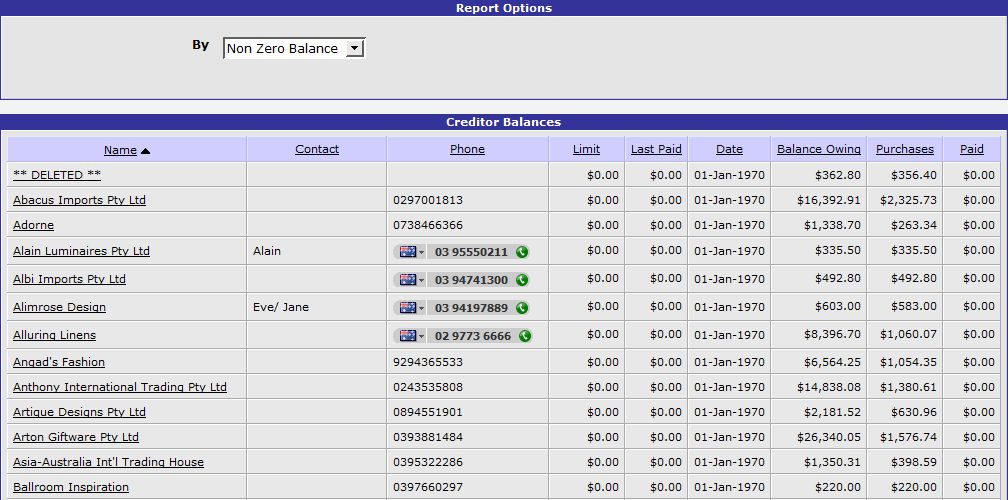
Task: Open Abacus Imports Pty Ltd creditor
Action: coord(79,200)
